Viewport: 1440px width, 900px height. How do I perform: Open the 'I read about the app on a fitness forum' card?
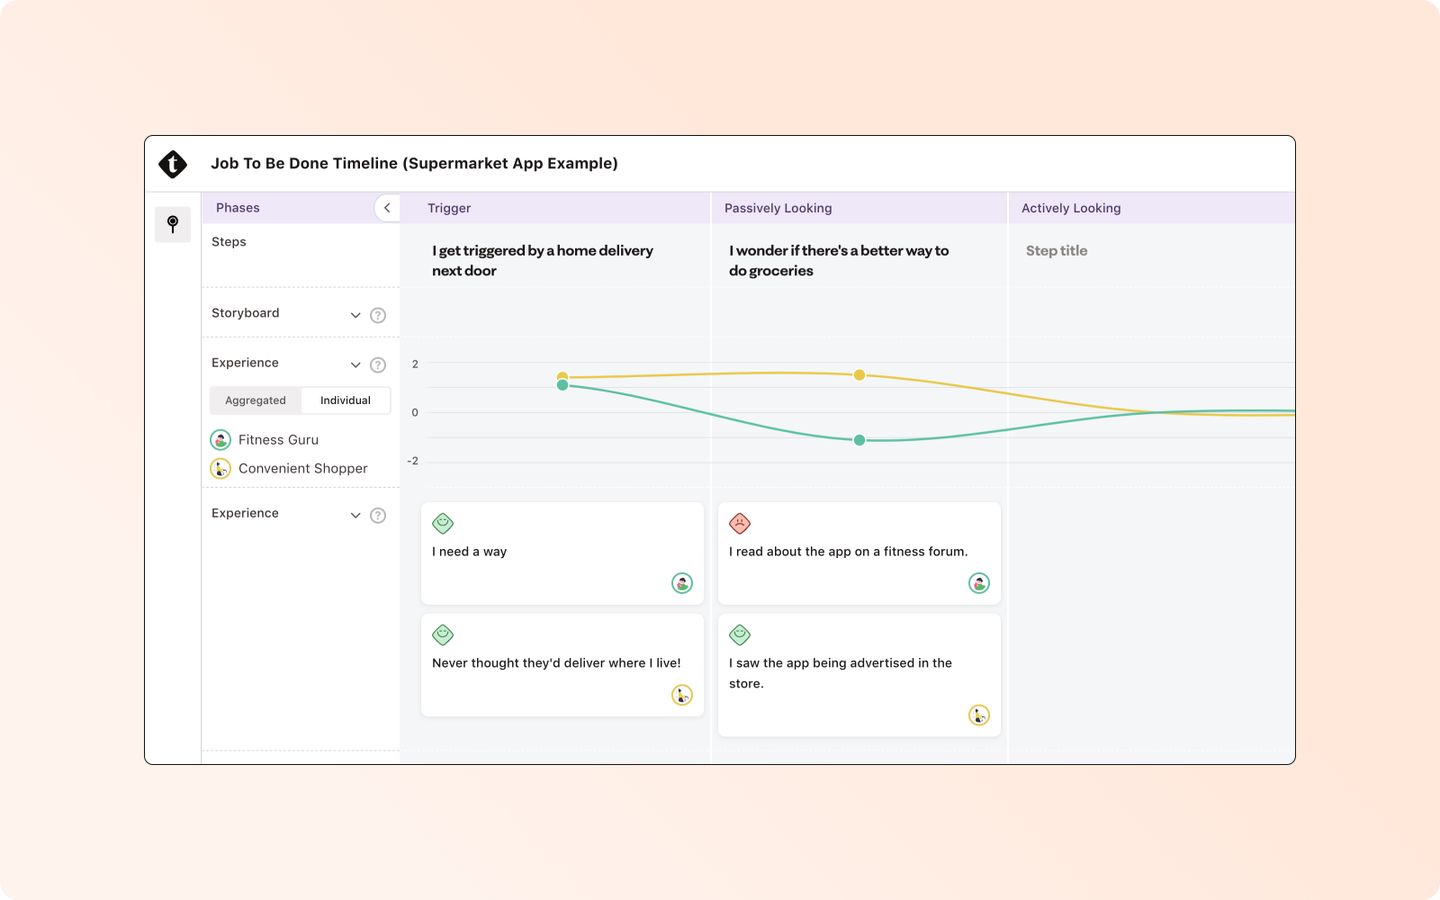[x=859, y=553]
